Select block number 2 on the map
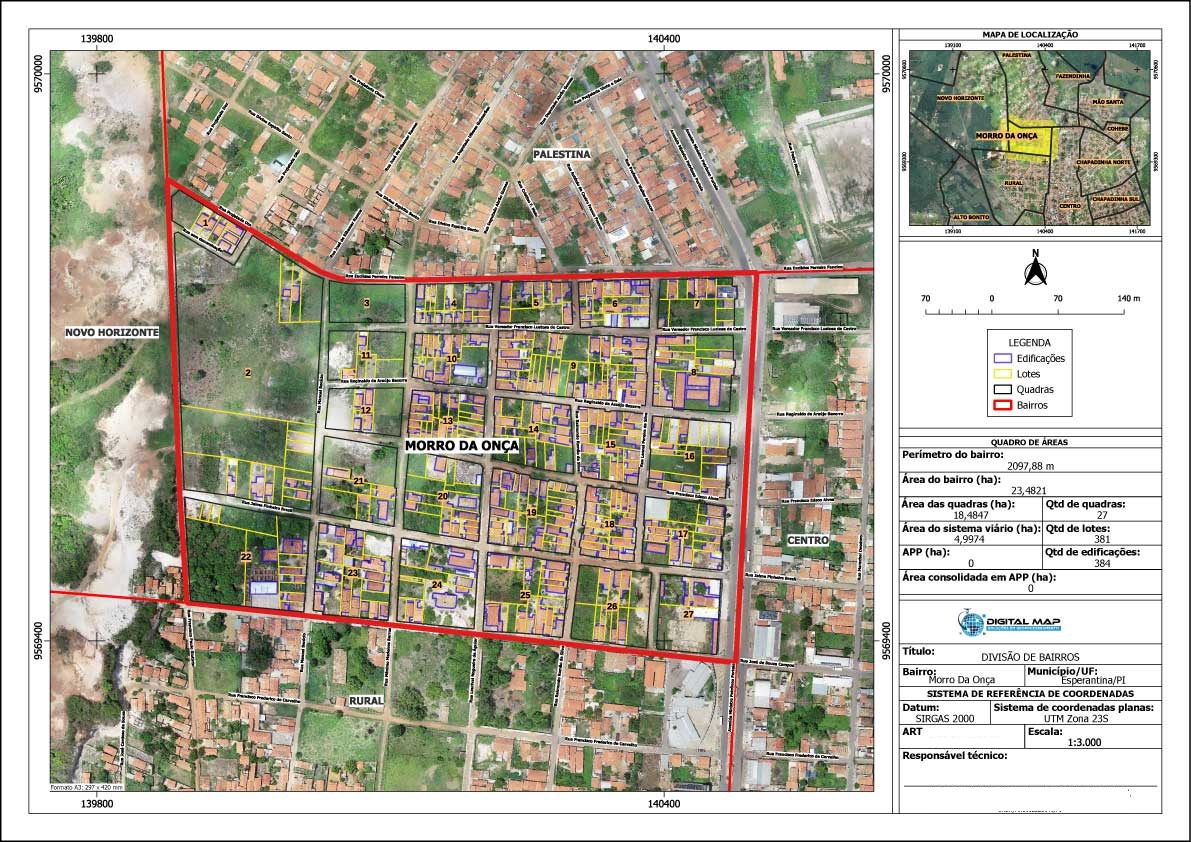 [x=248, y=372]
